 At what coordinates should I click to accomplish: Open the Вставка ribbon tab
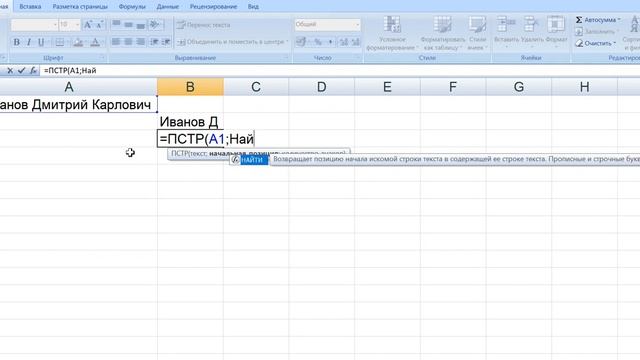(x=30, y=7)
